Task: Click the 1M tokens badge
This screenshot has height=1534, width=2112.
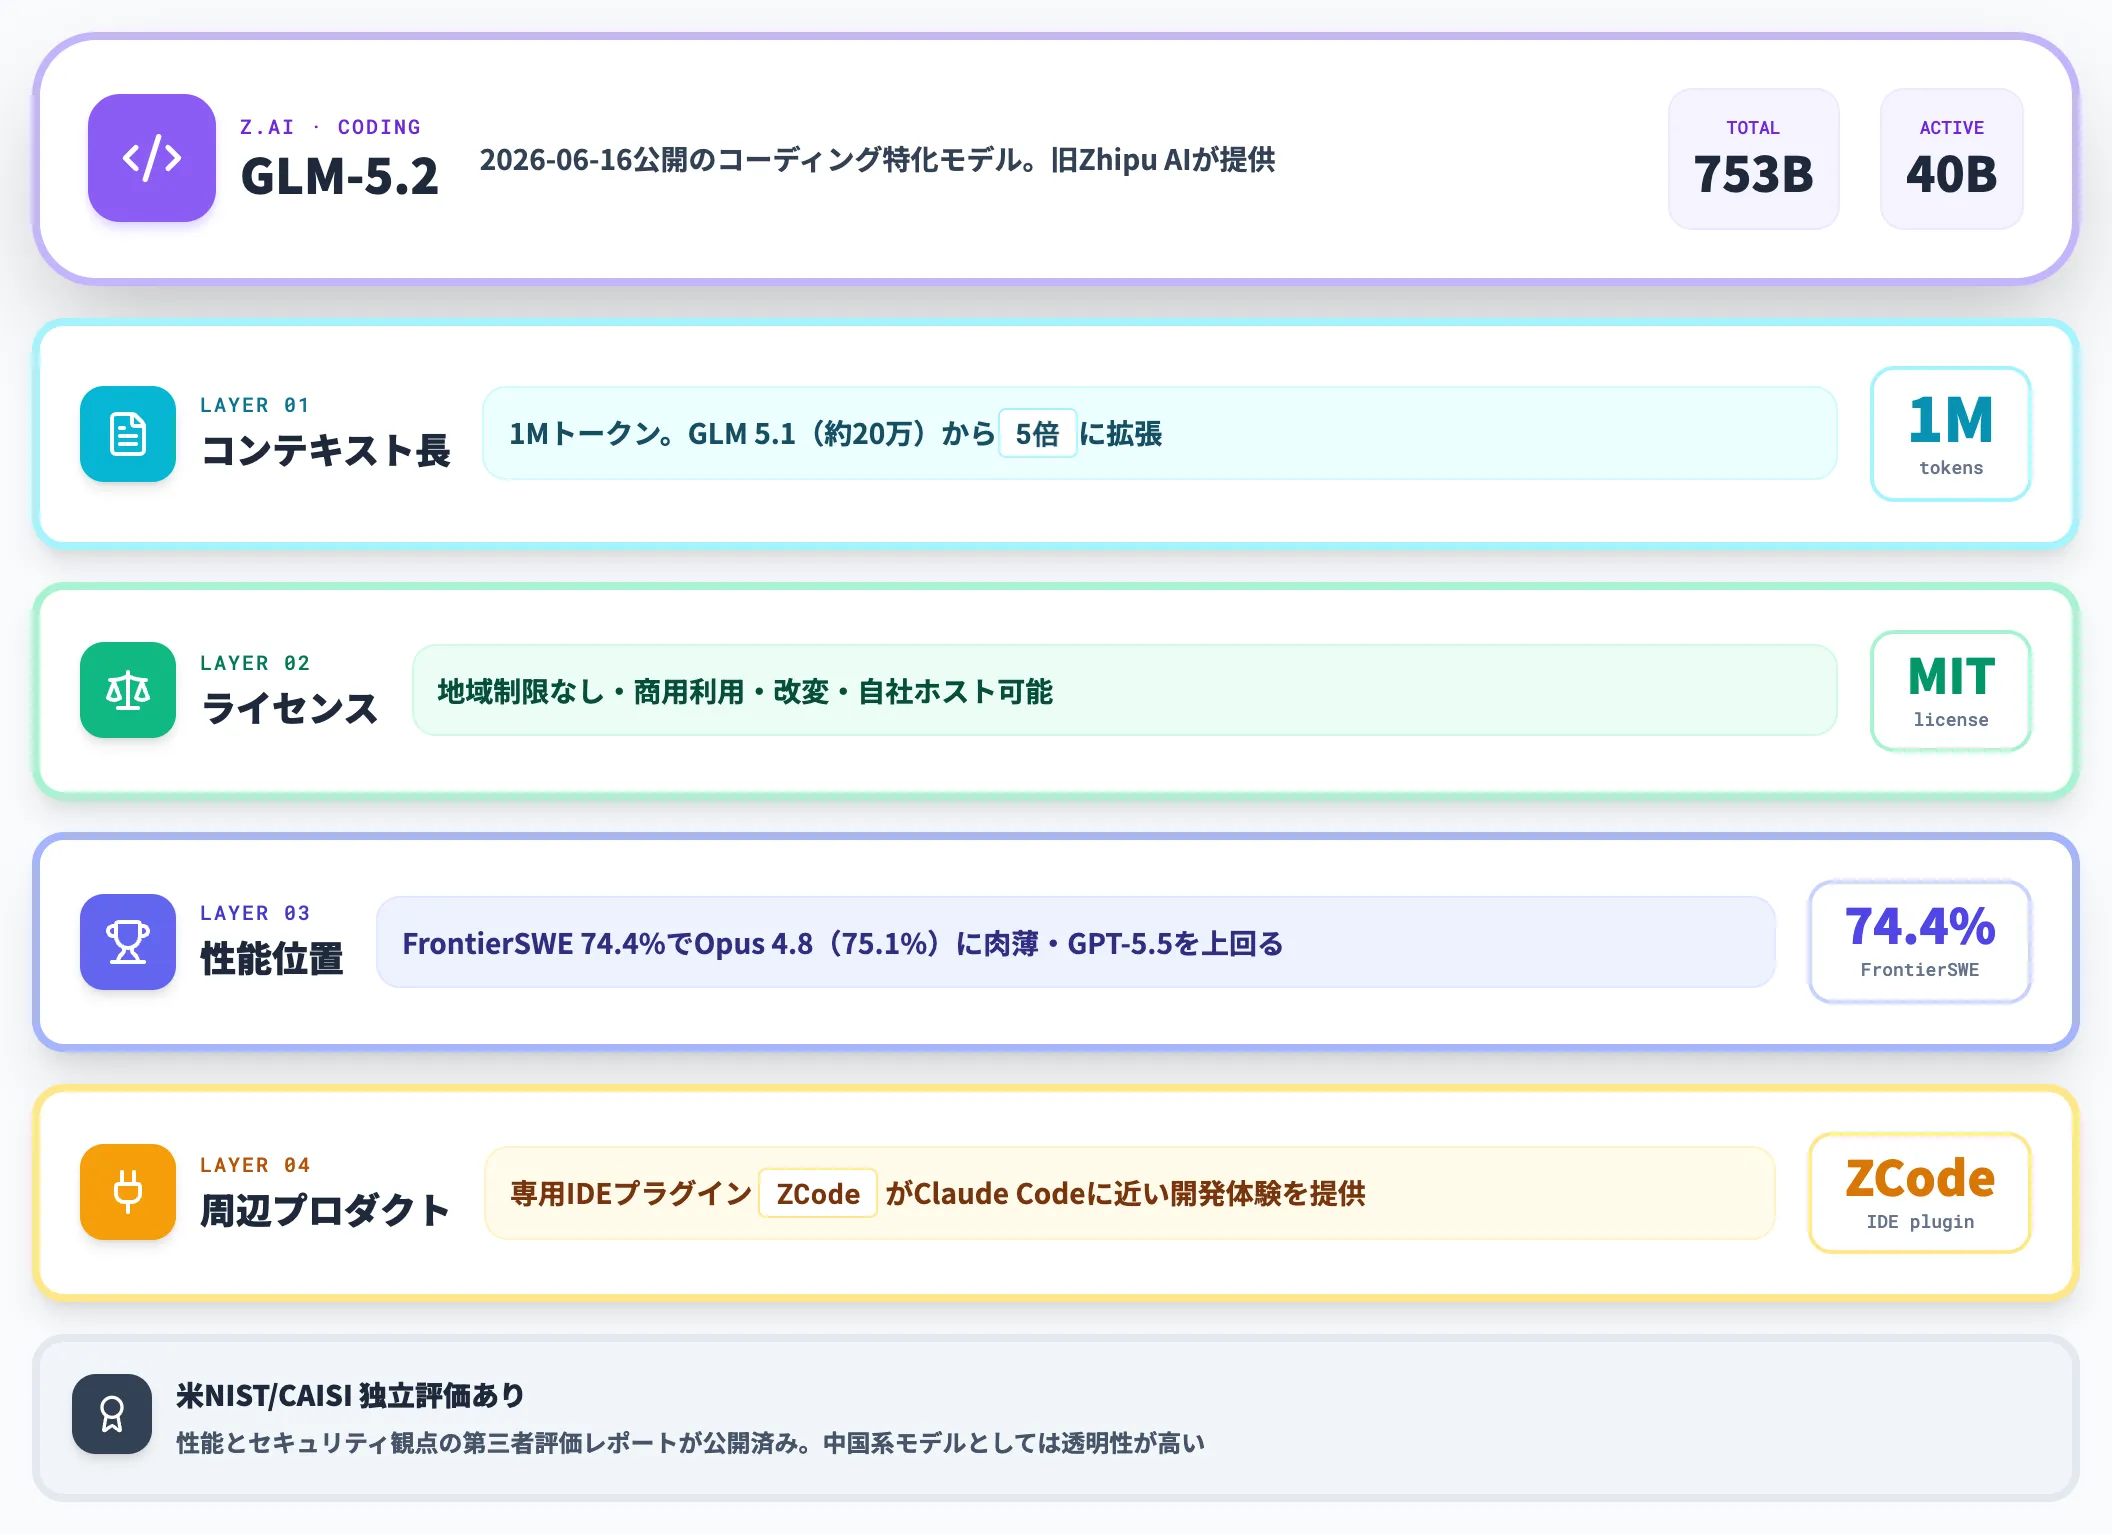Action: click(1950, 434)
